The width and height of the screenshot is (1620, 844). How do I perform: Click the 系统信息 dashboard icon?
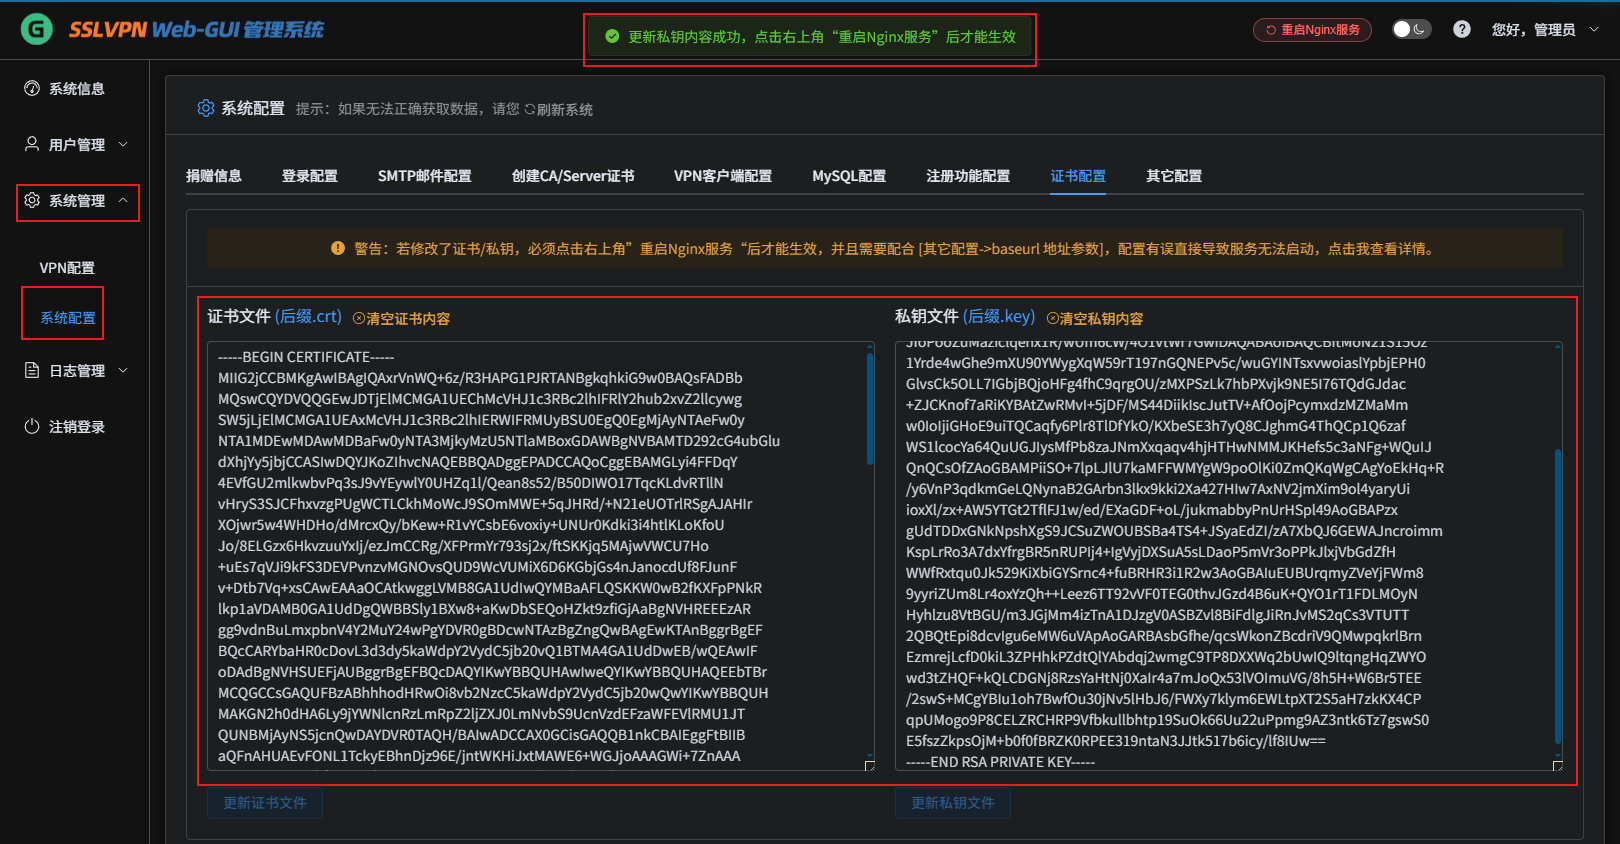tap(32, 88)
